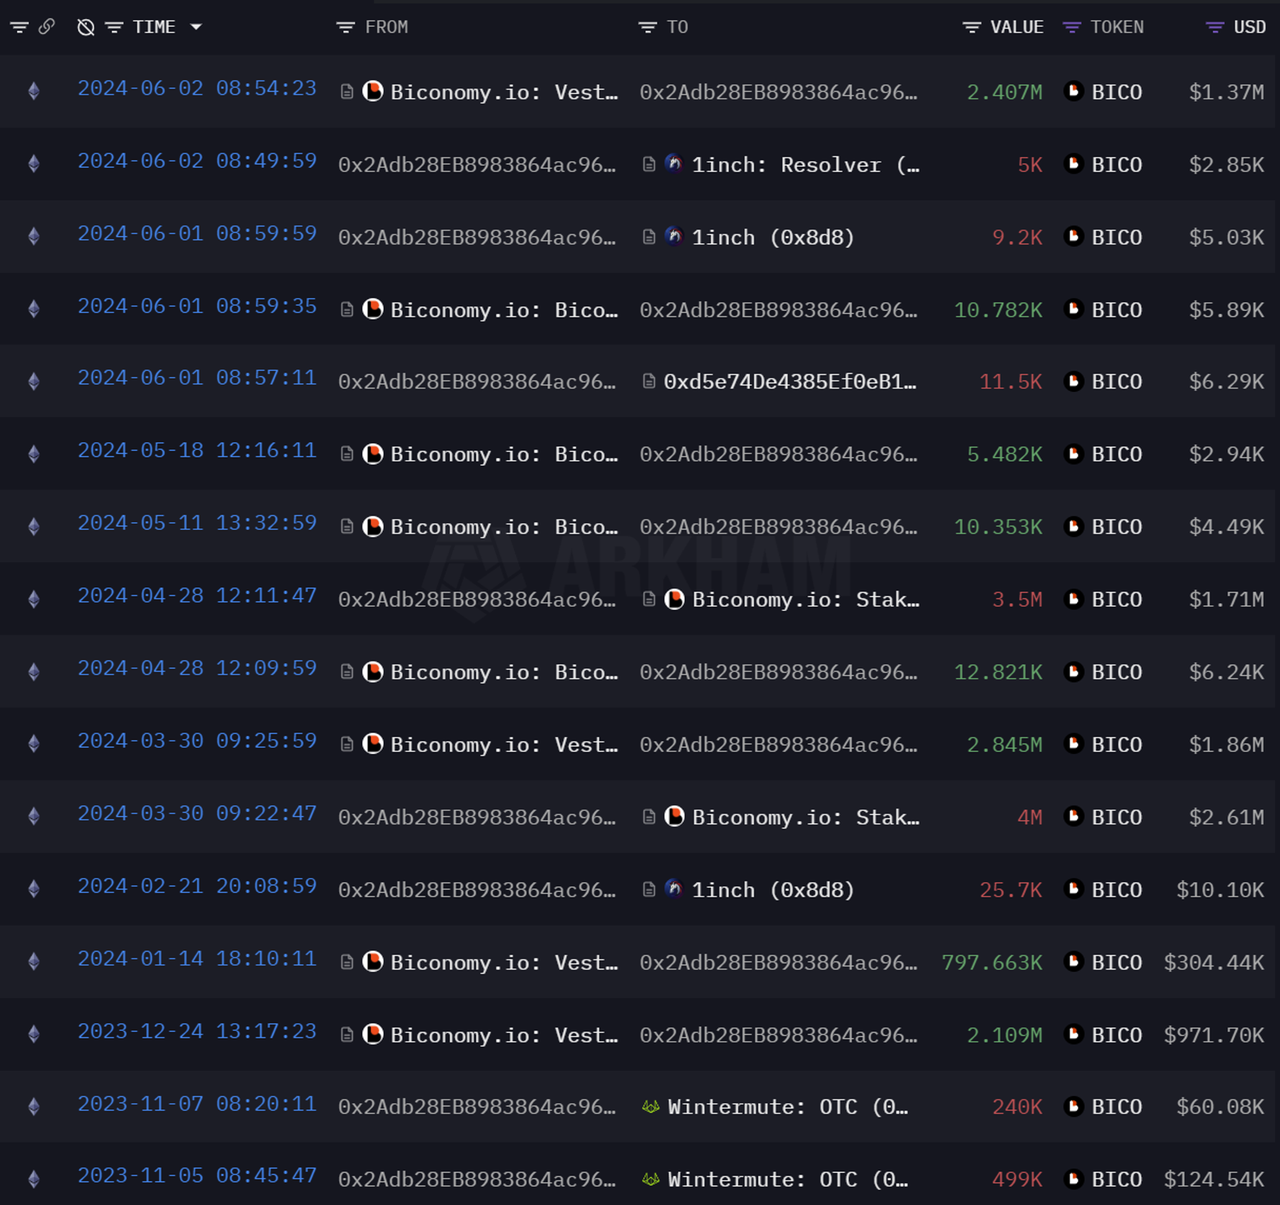Image resolution: width=1280 pixels, height=1205 pixels.
Task: Open transaction dated 2024-06-01 08:59:35
Action: click(x=197, y=306)
